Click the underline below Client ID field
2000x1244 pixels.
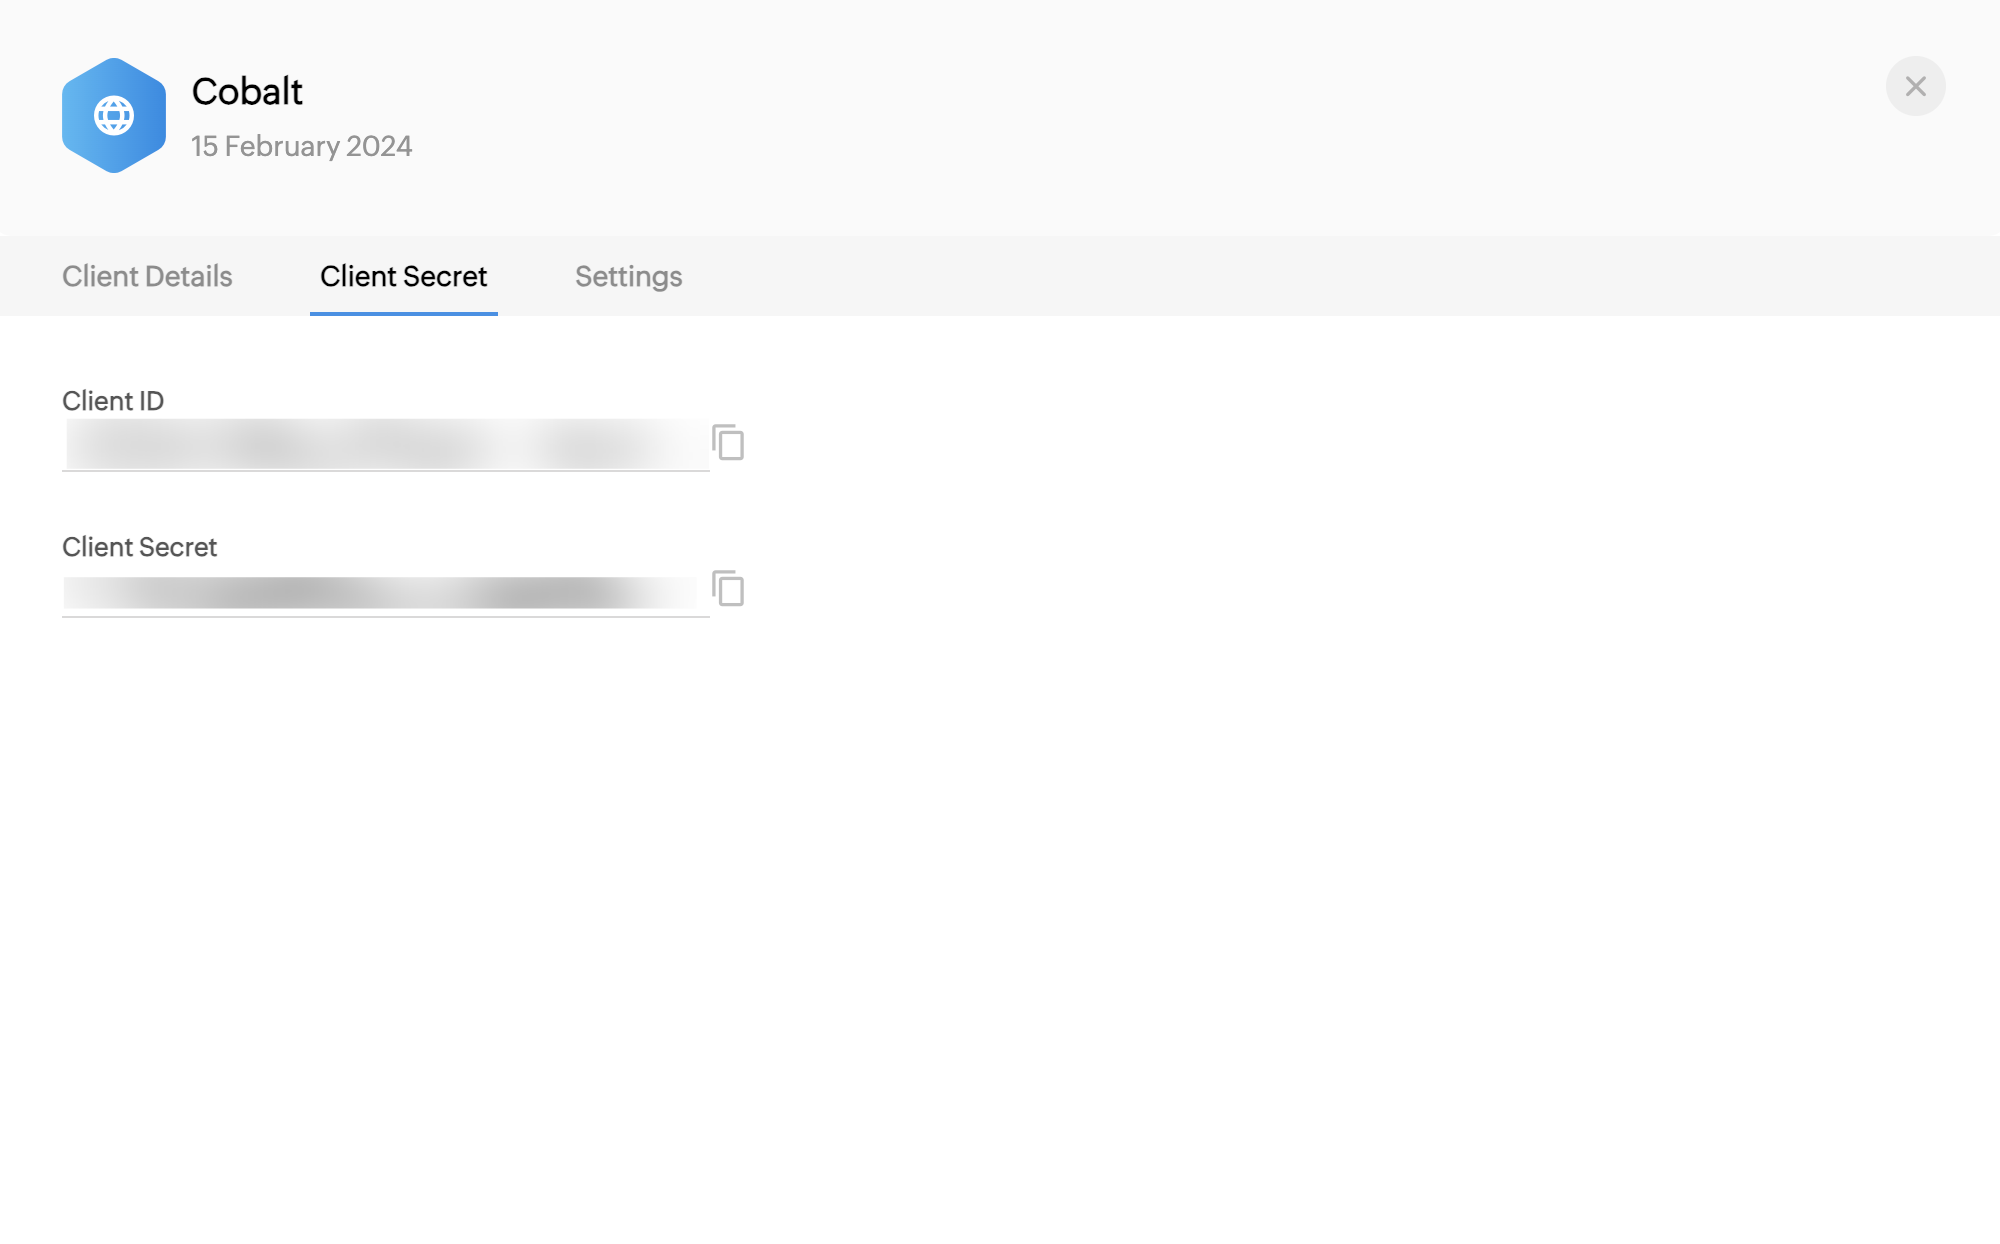(385, 470)
